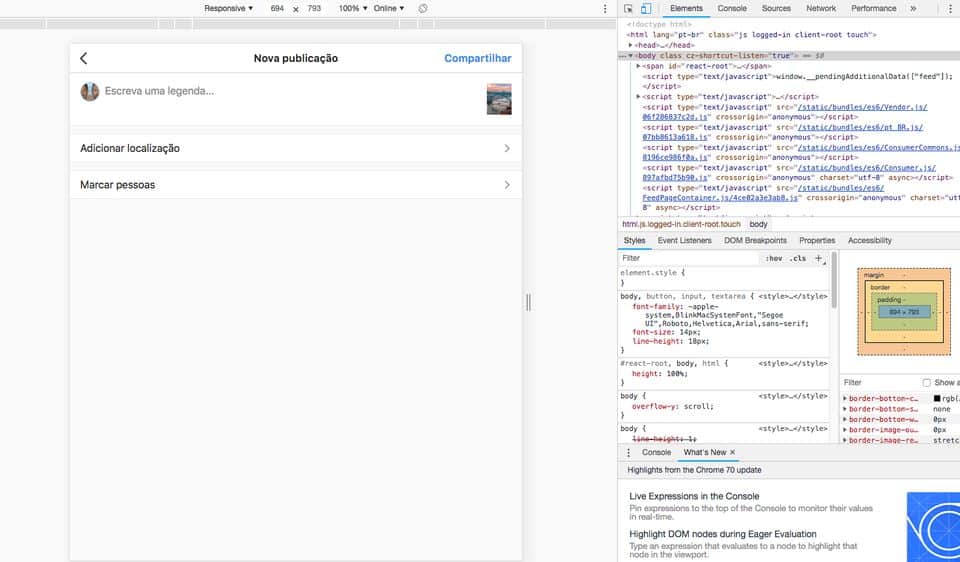This screenshot has height=562, width=960.
Task: Click Compartilhar to share the post
Action: tap(478, 58)
